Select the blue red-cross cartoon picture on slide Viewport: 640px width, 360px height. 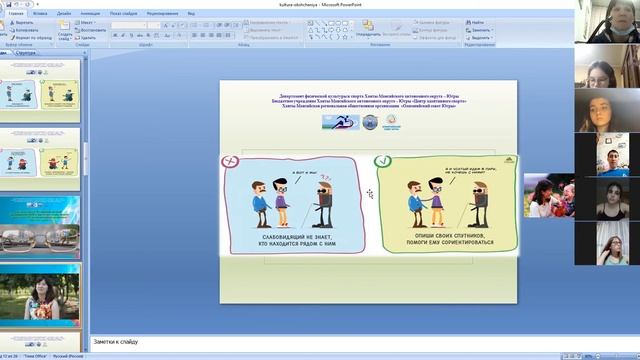point(293,204)
